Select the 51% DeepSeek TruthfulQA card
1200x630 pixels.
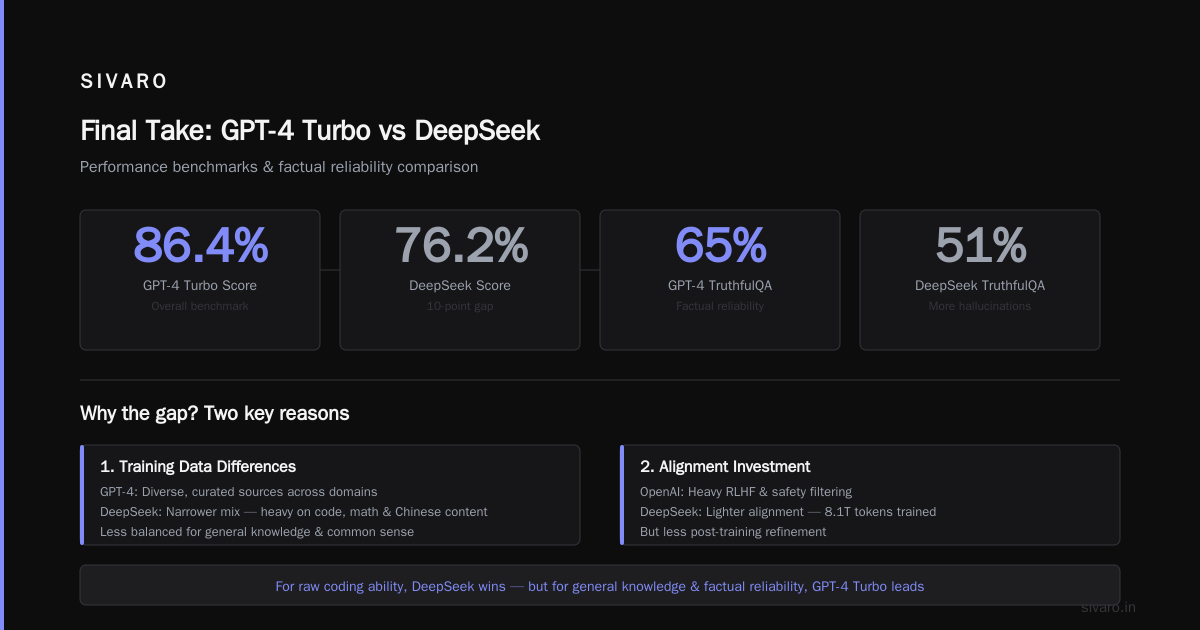(x=980, y=280)
